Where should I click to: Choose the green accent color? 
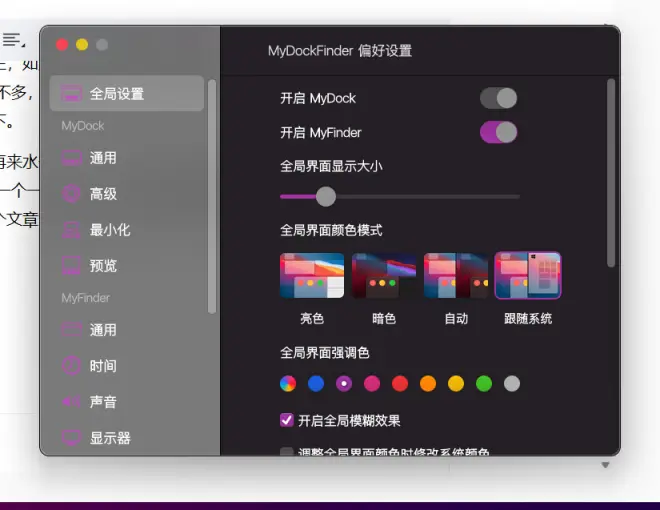(x=484, y=383)
